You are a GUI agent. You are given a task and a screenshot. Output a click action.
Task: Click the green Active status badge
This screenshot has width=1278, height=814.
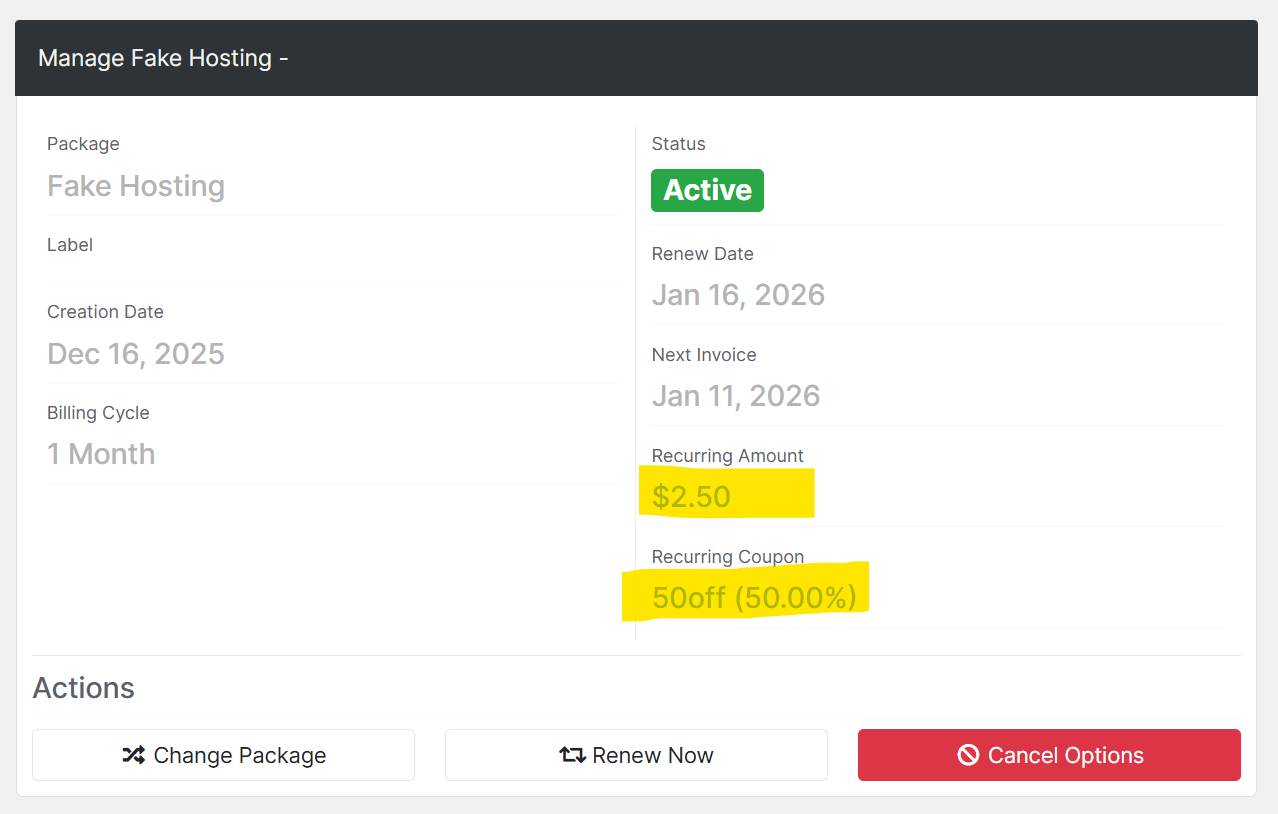[x=707, y=190]
